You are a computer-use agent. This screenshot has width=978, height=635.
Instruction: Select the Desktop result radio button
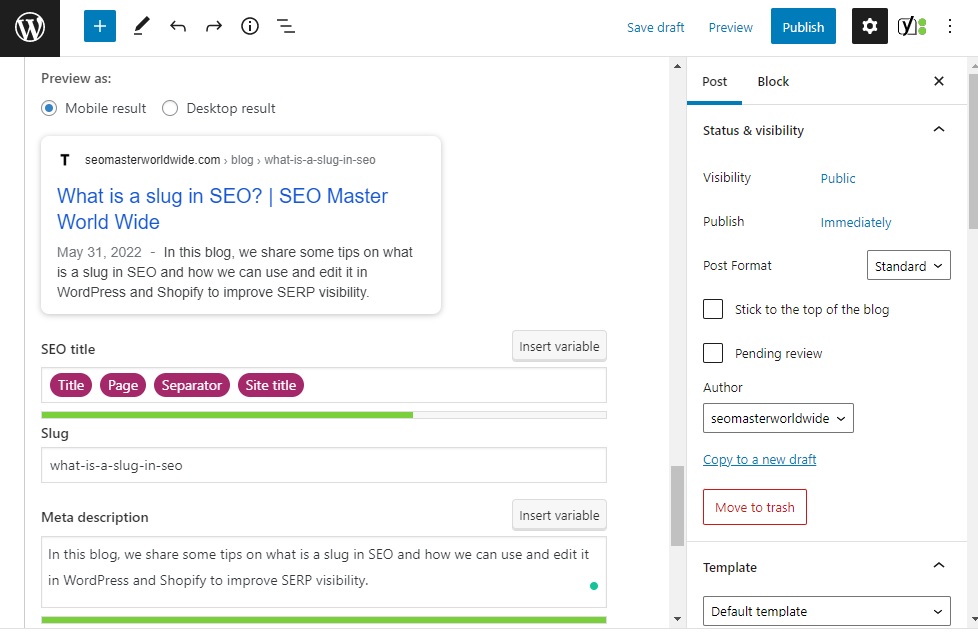[170, 109]
